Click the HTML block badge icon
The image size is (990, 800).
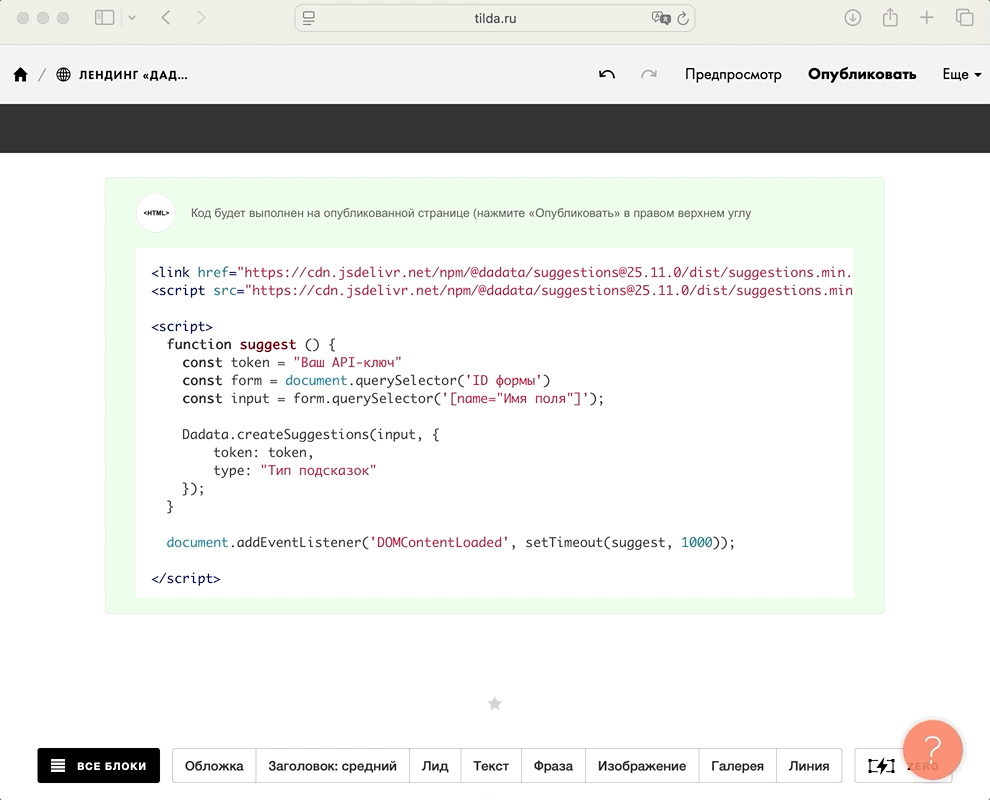point(156,213)
